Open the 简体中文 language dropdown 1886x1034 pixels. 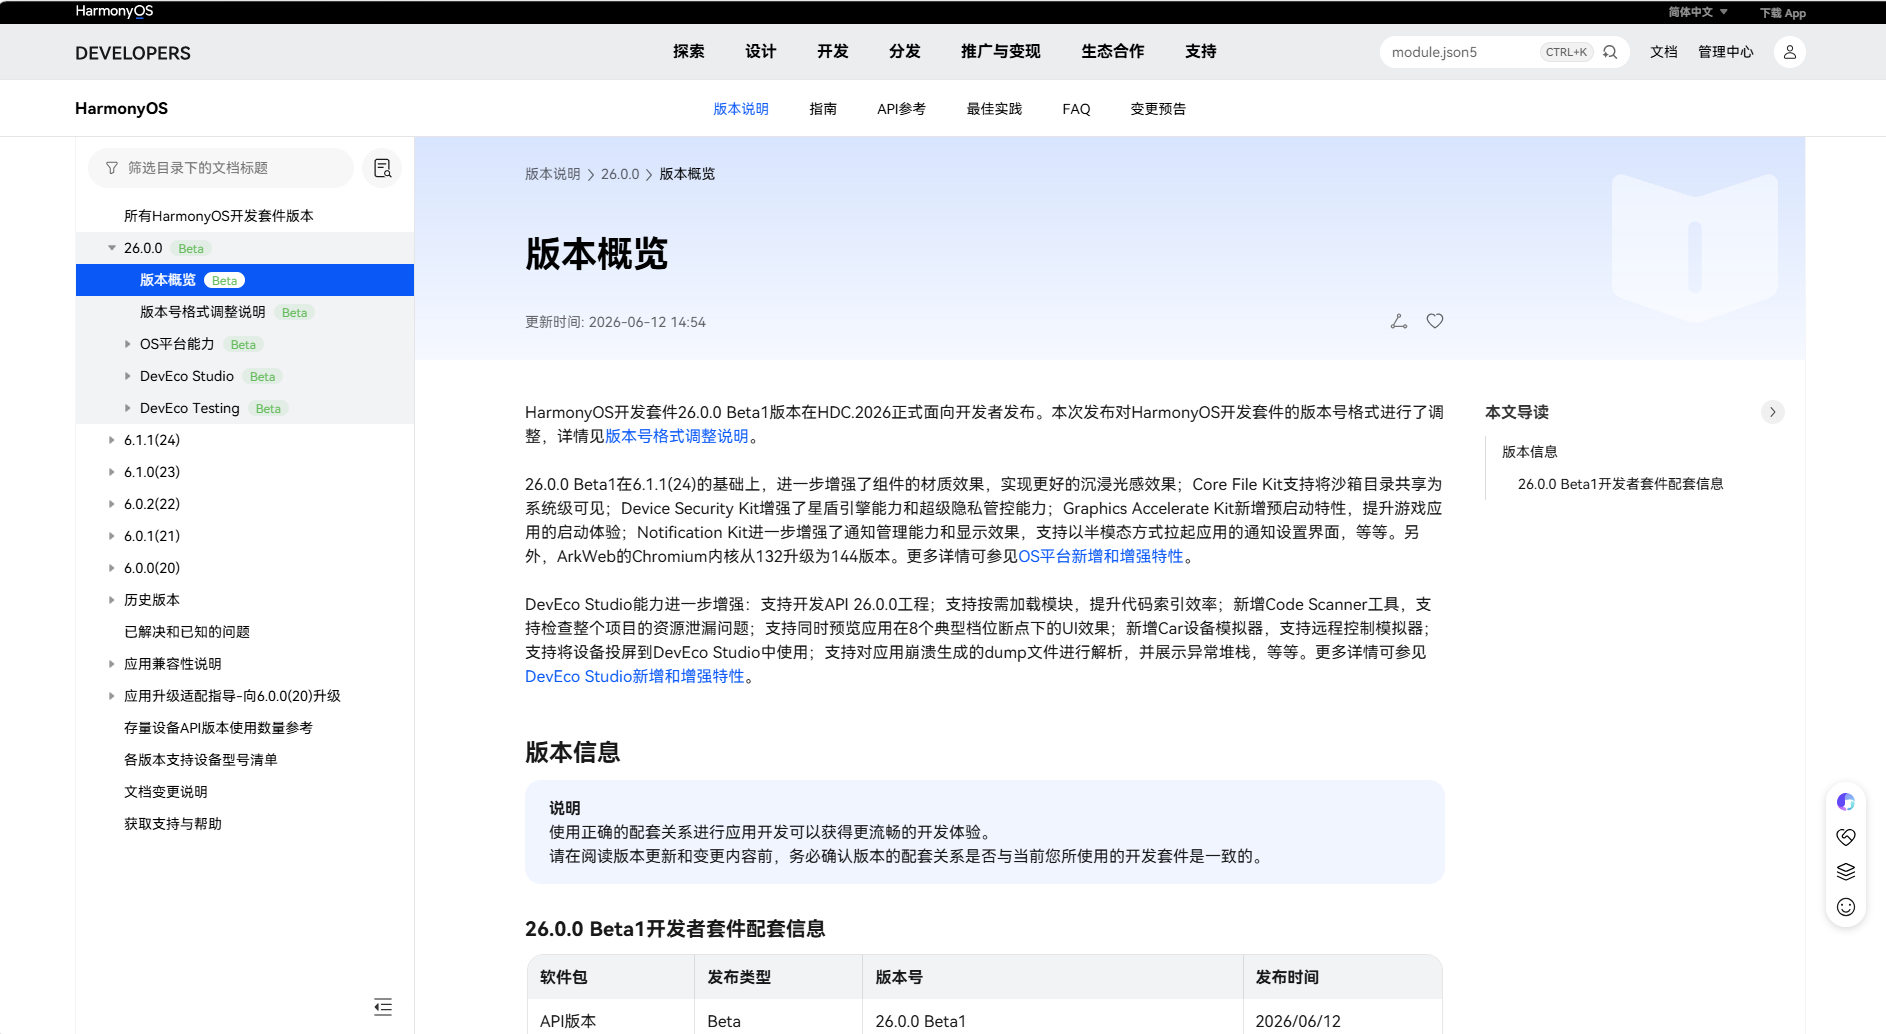click(x=1697, y=12)
